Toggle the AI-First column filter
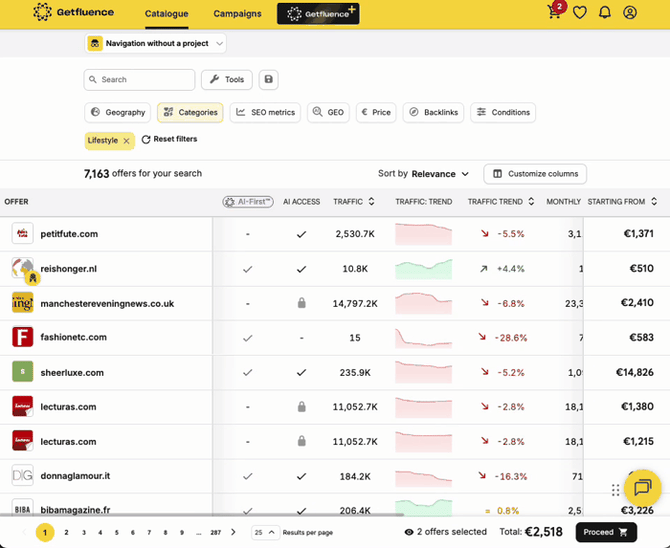The width and height of the screenshot is (670, 548). coord(248,201)
